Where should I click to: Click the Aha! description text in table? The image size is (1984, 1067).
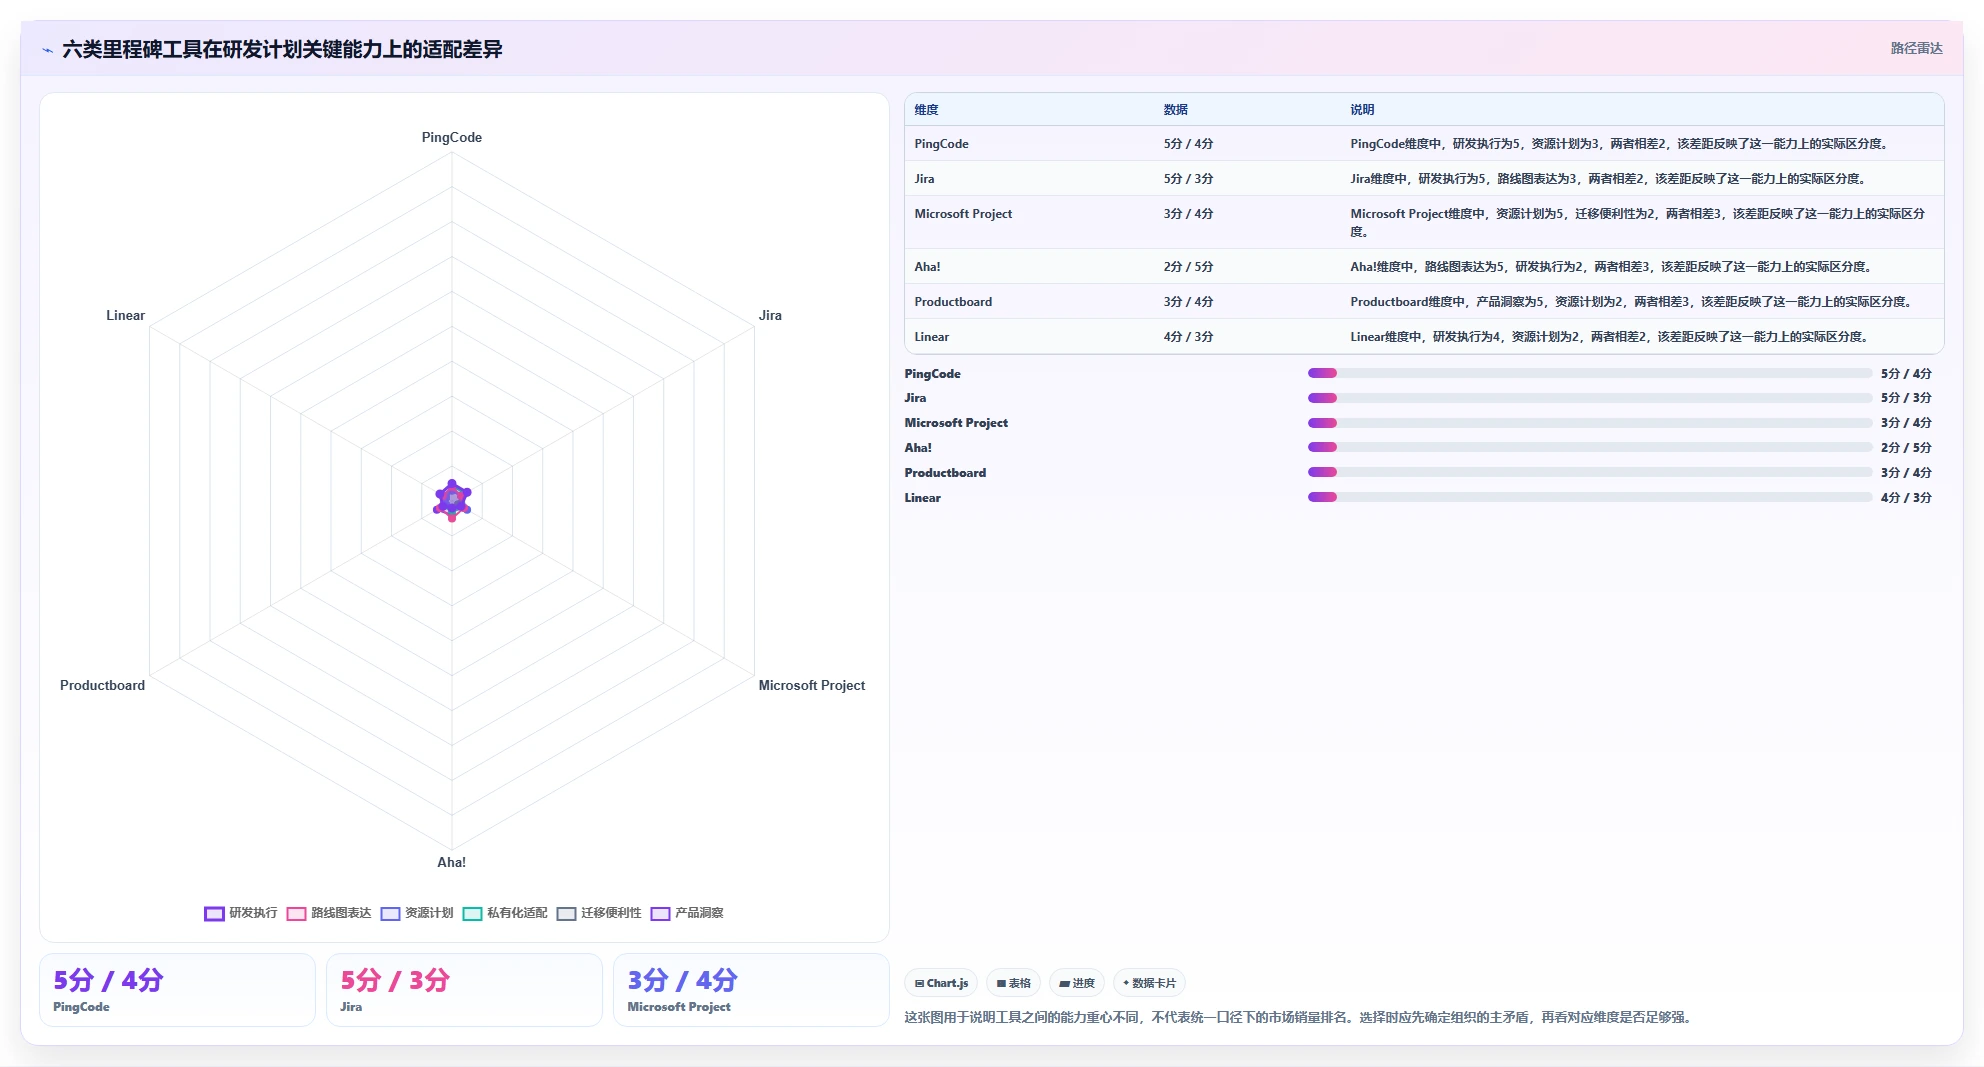(1612, 267)
